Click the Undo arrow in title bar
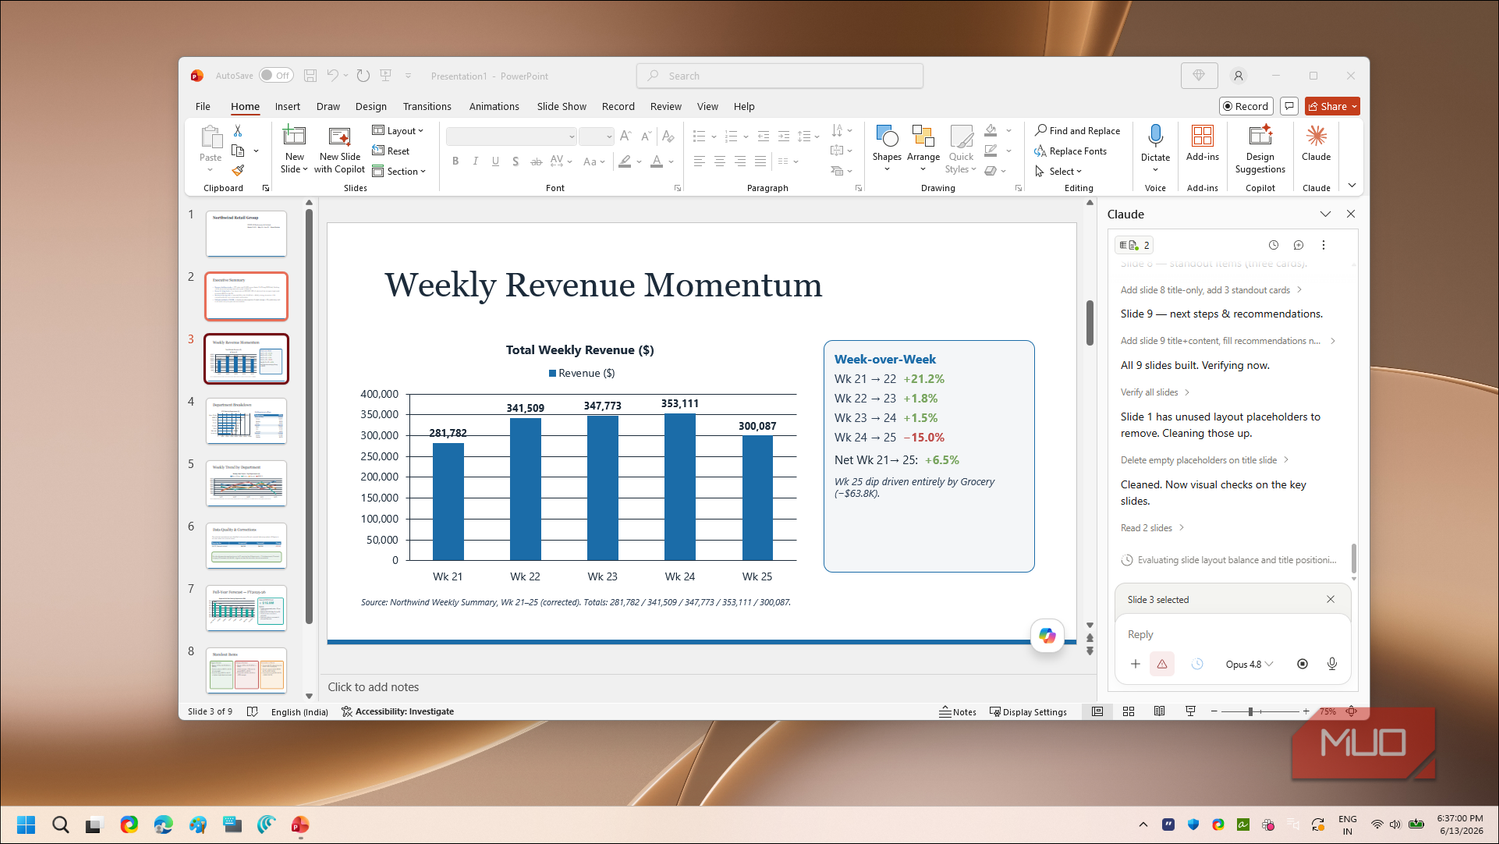Viewport: 1499px width, 844px height. (333, 76)
